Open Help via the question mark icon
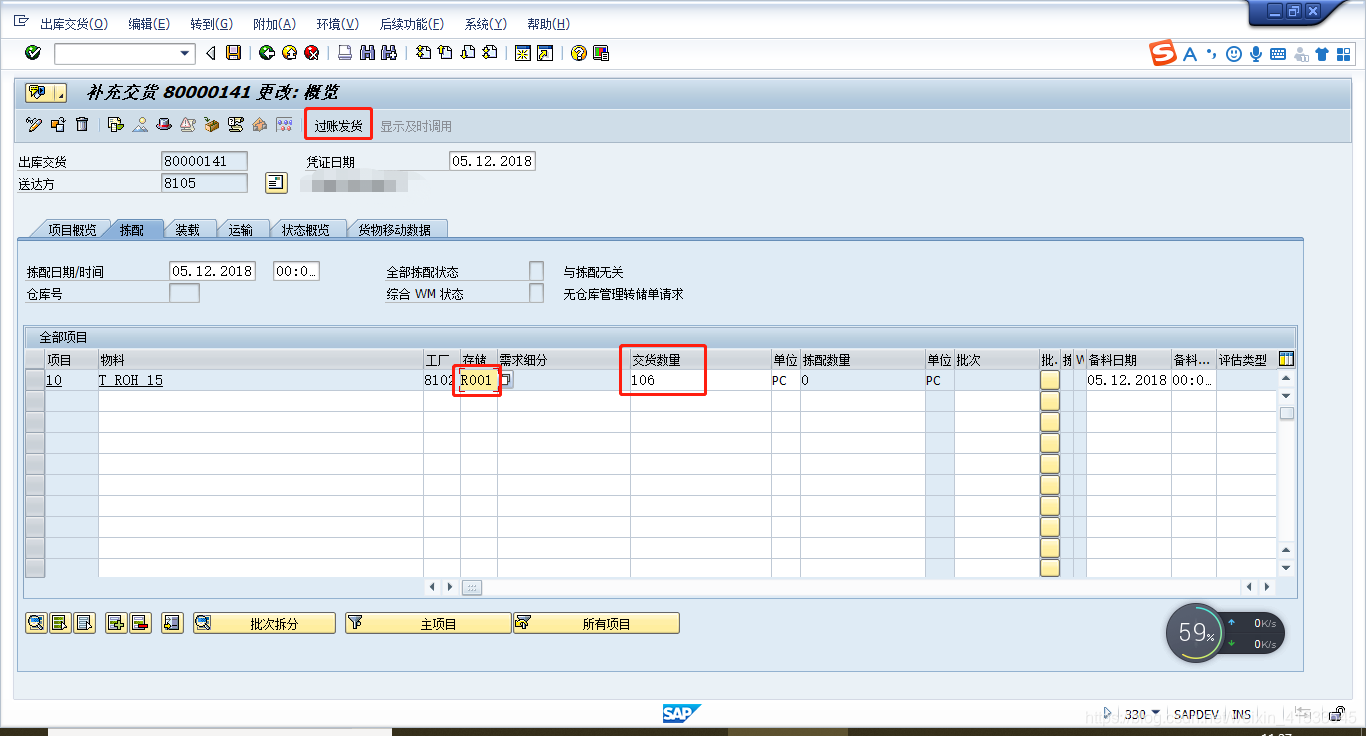Viewport: 1366px width, 736px height. tap(578, 53)
